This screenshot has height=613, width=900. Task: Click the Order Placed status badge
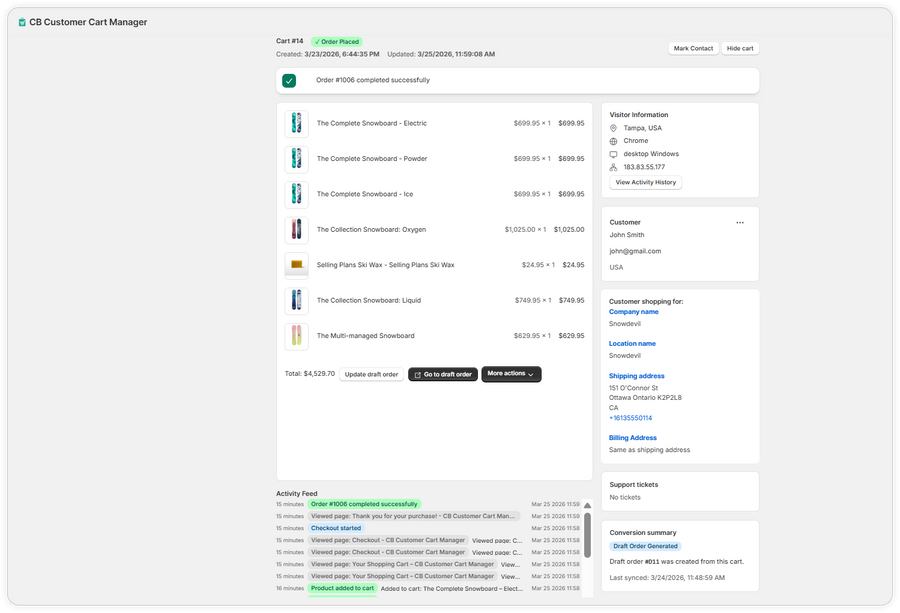337,42
